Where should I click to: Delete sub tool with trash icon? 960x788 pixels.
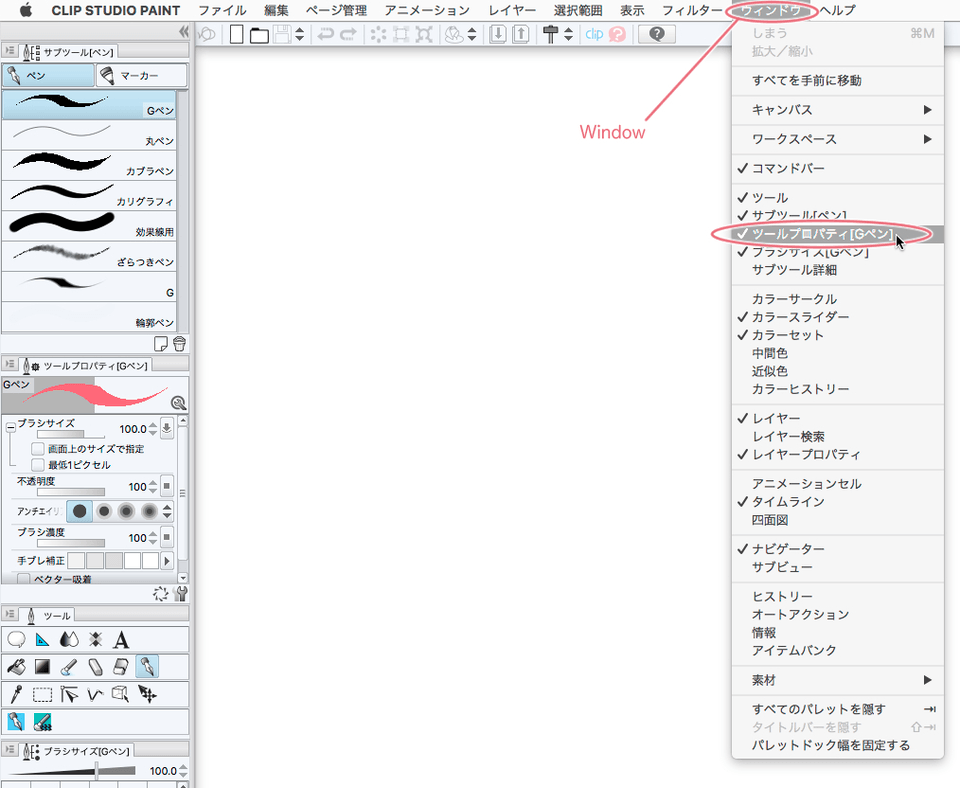179,343
